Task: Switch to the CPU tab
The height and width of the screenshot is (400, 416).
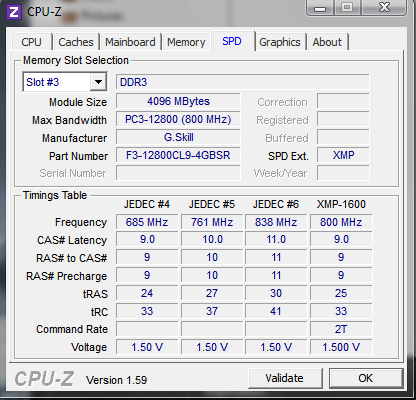Action: pos(31,42)
